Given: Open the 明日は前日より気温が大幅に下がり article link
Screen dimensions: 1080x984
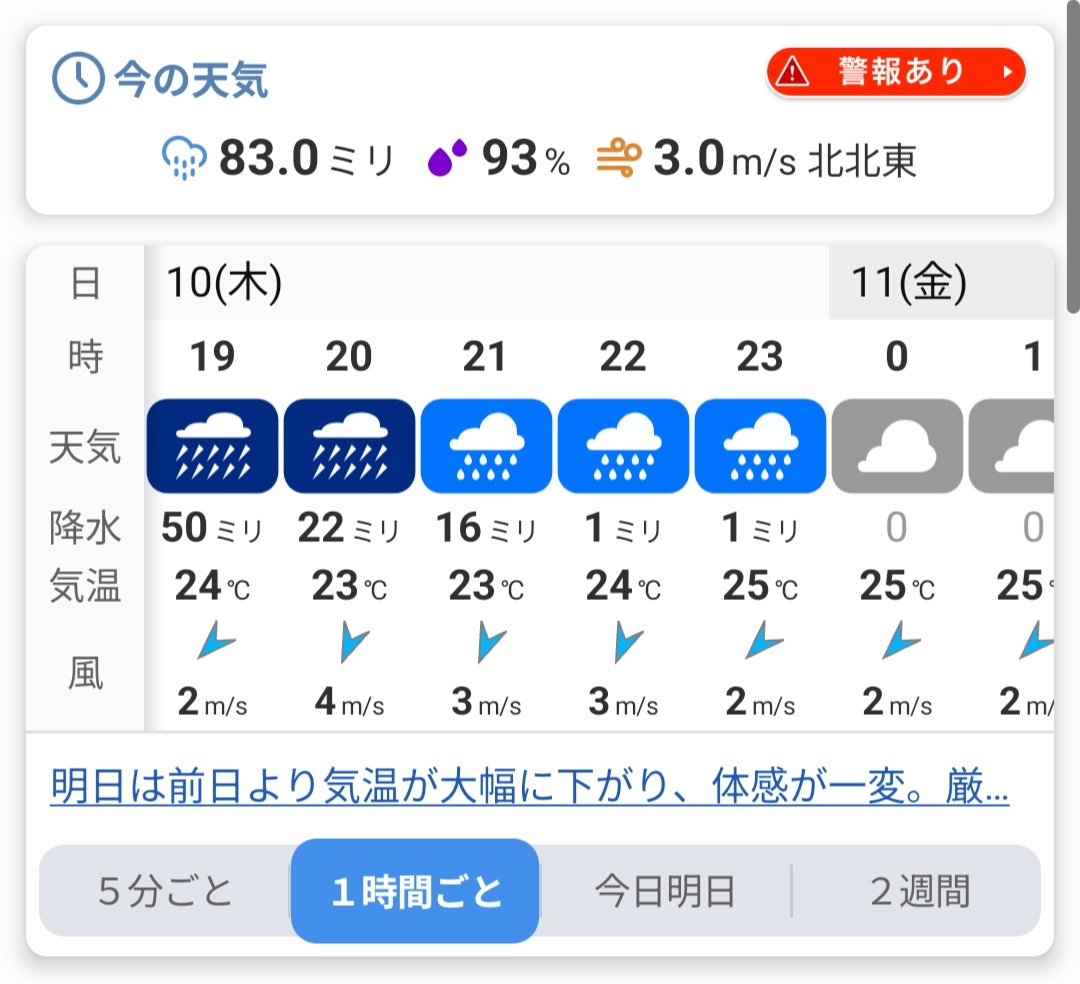Looking at the screenshot, I should (x=530, y=786).
